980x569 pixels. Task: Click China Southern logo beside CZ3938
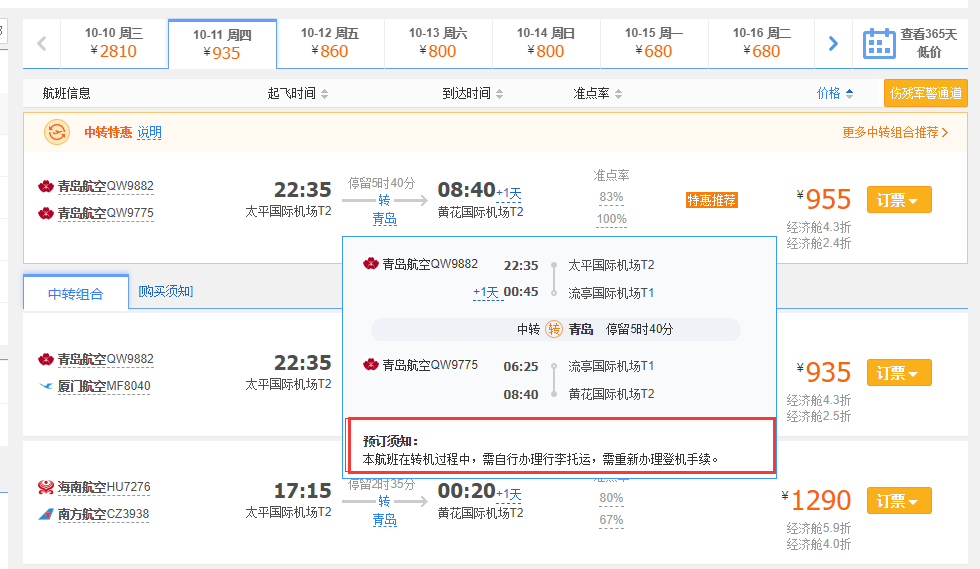click(46, 514)
